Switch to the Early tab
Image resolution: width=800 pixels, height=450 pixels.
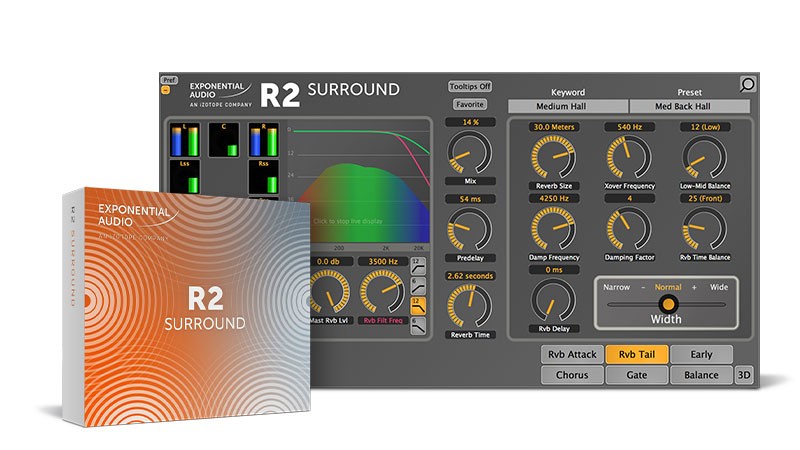coord(702,354)
